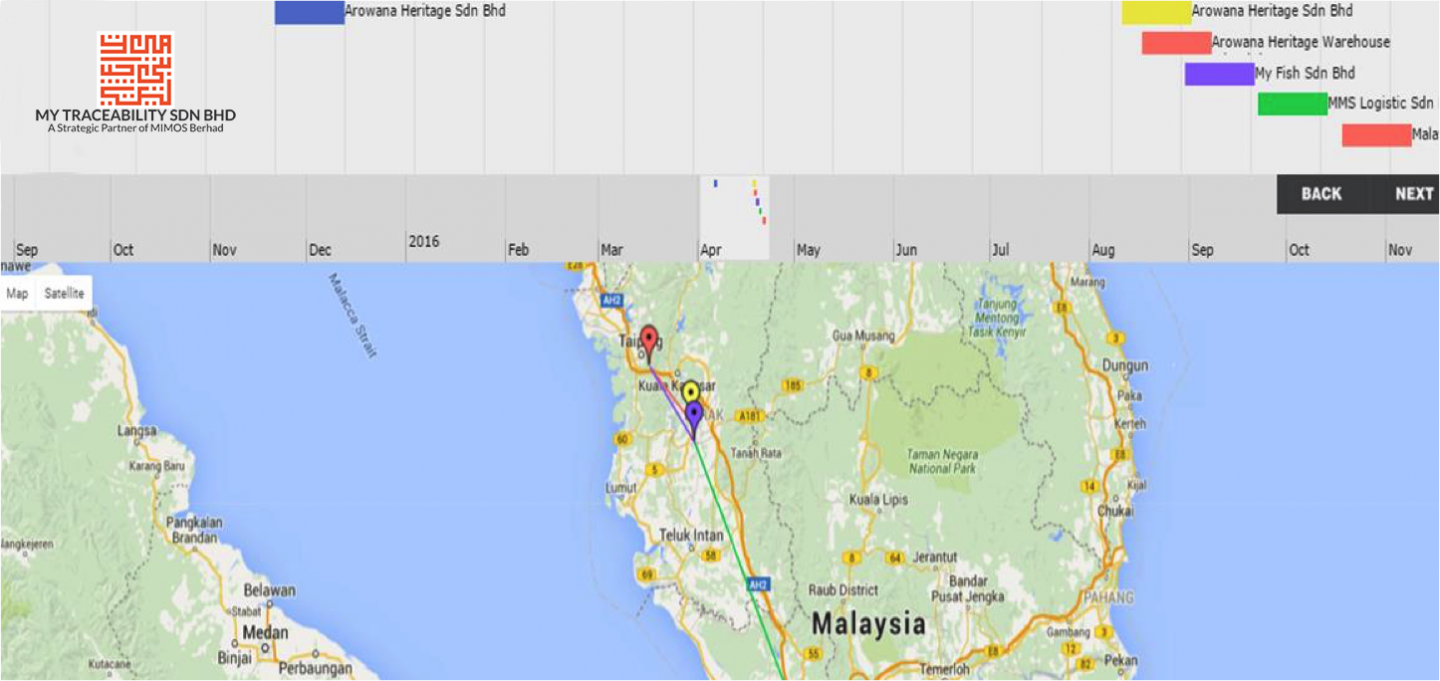Click the blue marker in the April mini overview

(715, 183)
